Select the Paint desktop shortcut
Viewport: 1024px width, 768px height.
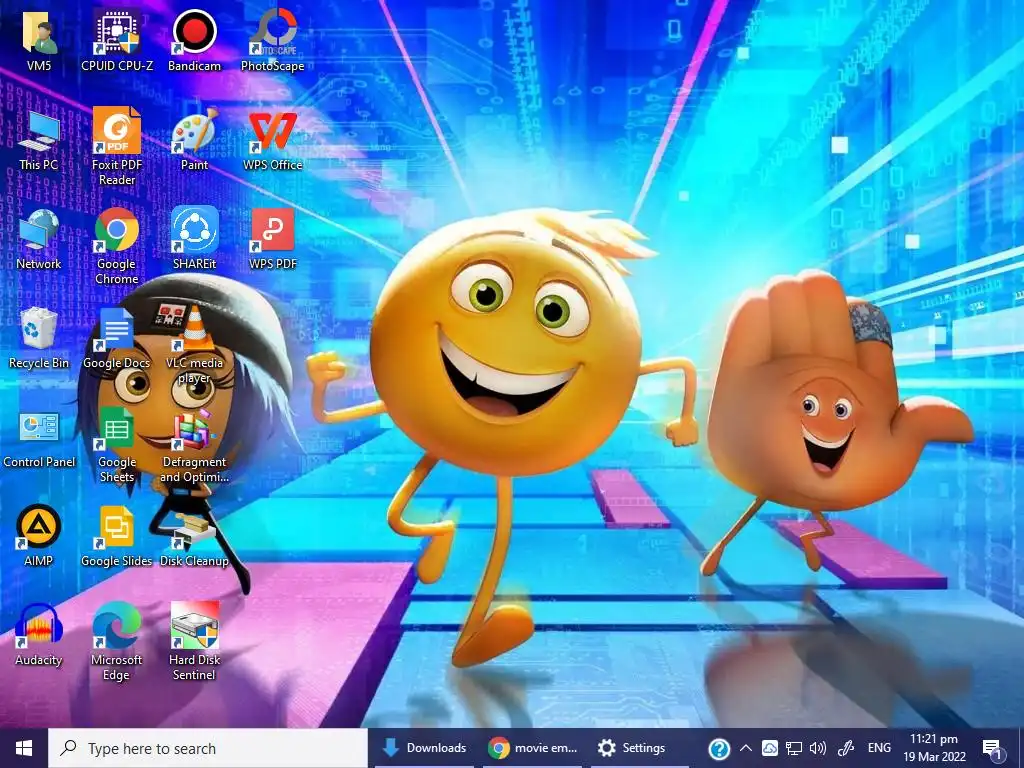click(195, 140)
